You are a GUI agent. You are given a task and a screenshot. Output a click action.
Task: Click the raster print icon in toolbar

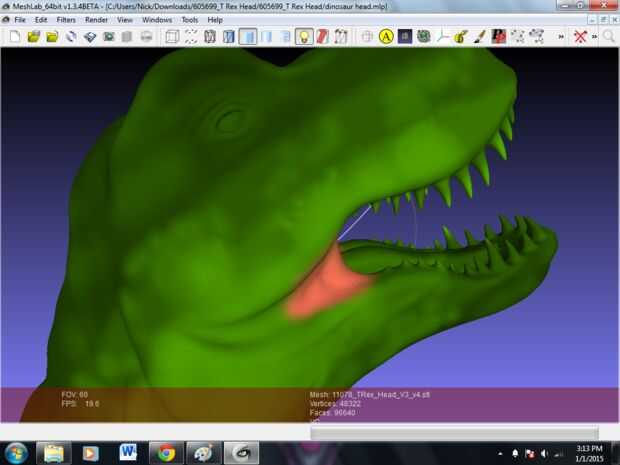[146, 37]
